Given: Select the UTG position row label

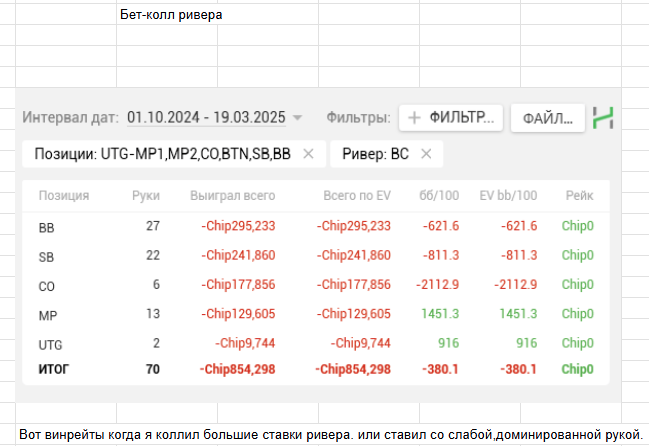Looking at the screenshot, I should pos(50,345).
